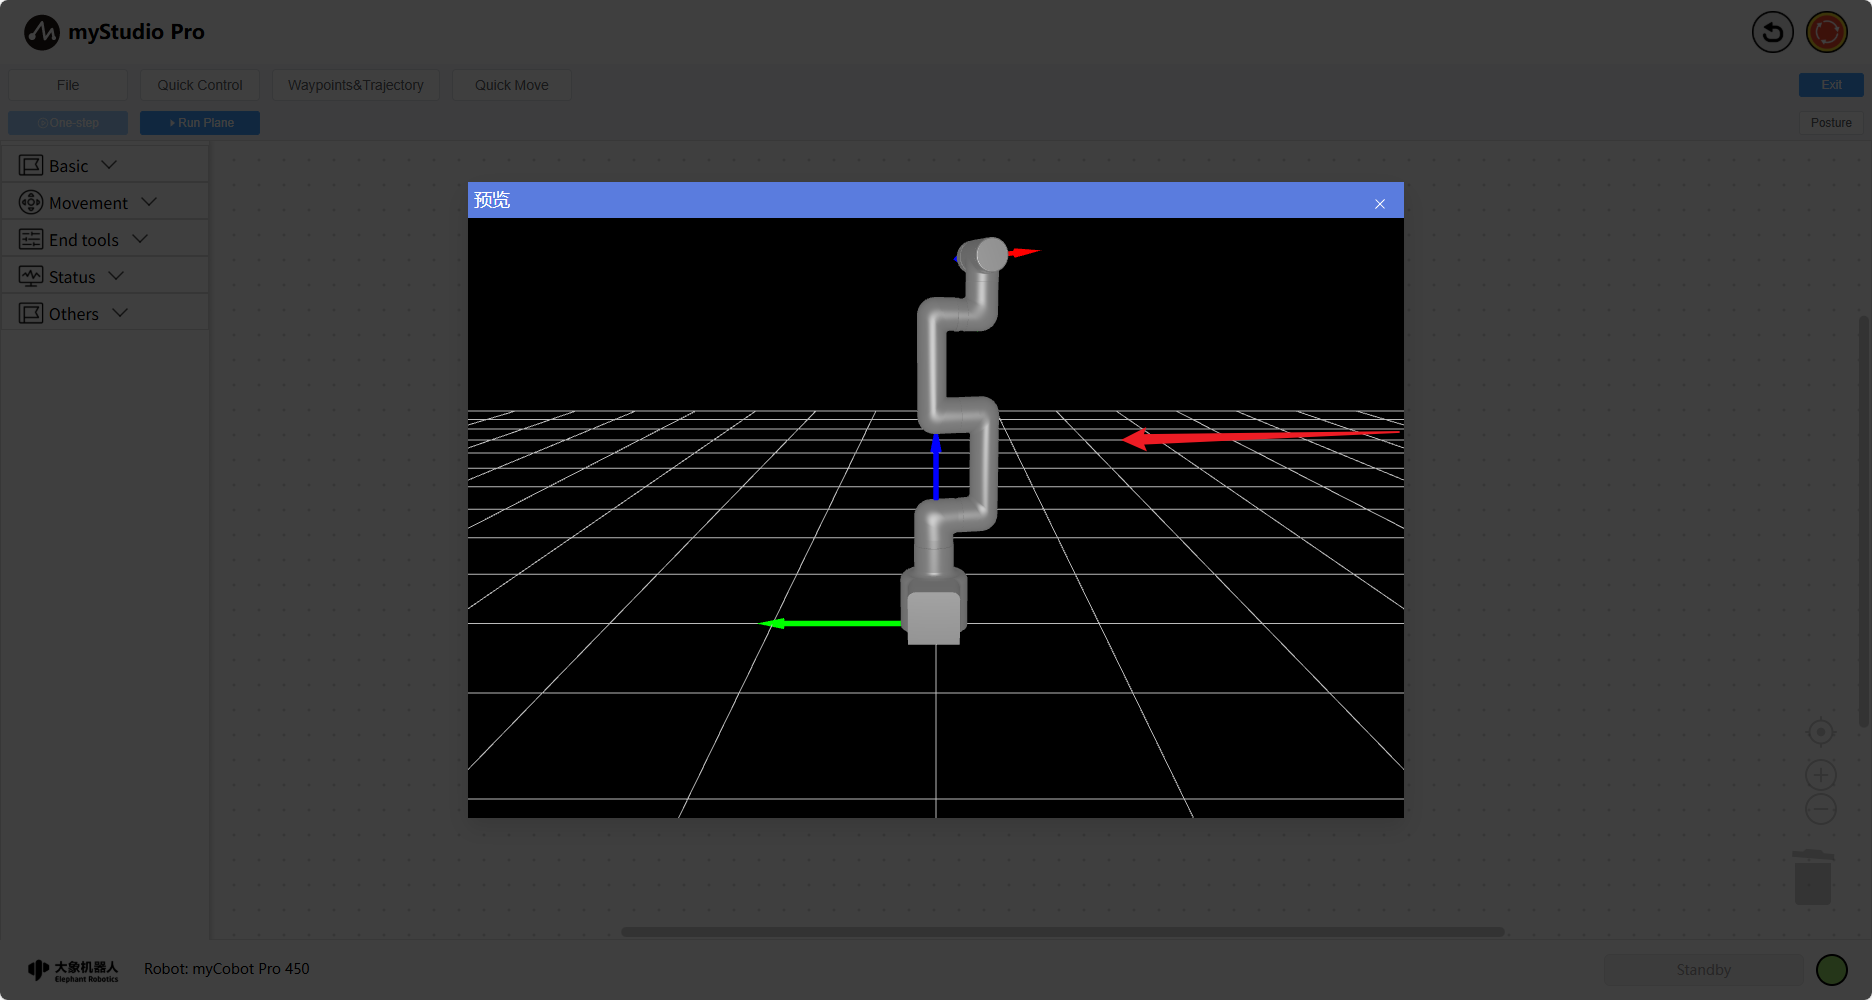Zoom out with the minus icon
The height and width of the screenshot is (1000, 1872).
[x=1820, y=809]
